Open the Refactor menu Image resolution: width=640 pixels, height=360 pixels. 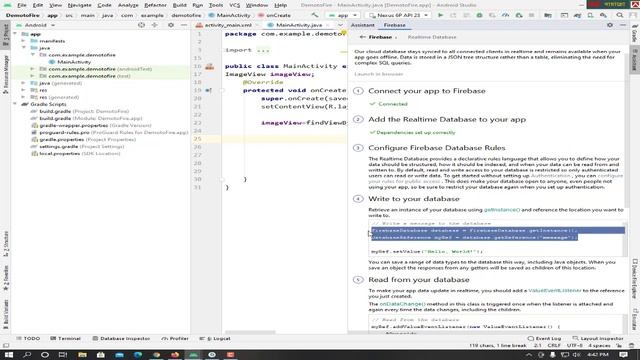[x=156, y=5]
